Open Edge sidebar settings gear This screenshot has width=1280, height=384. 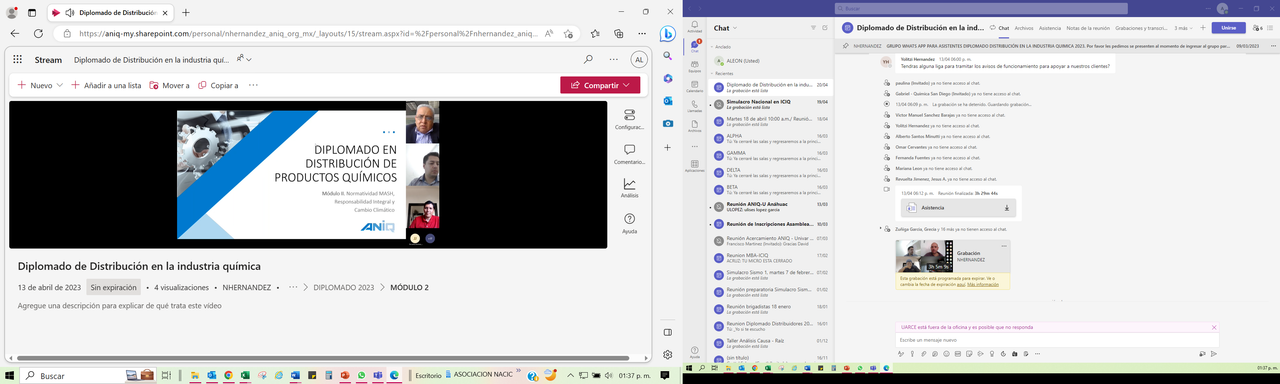pyautogui.click(x=668, y=354)
